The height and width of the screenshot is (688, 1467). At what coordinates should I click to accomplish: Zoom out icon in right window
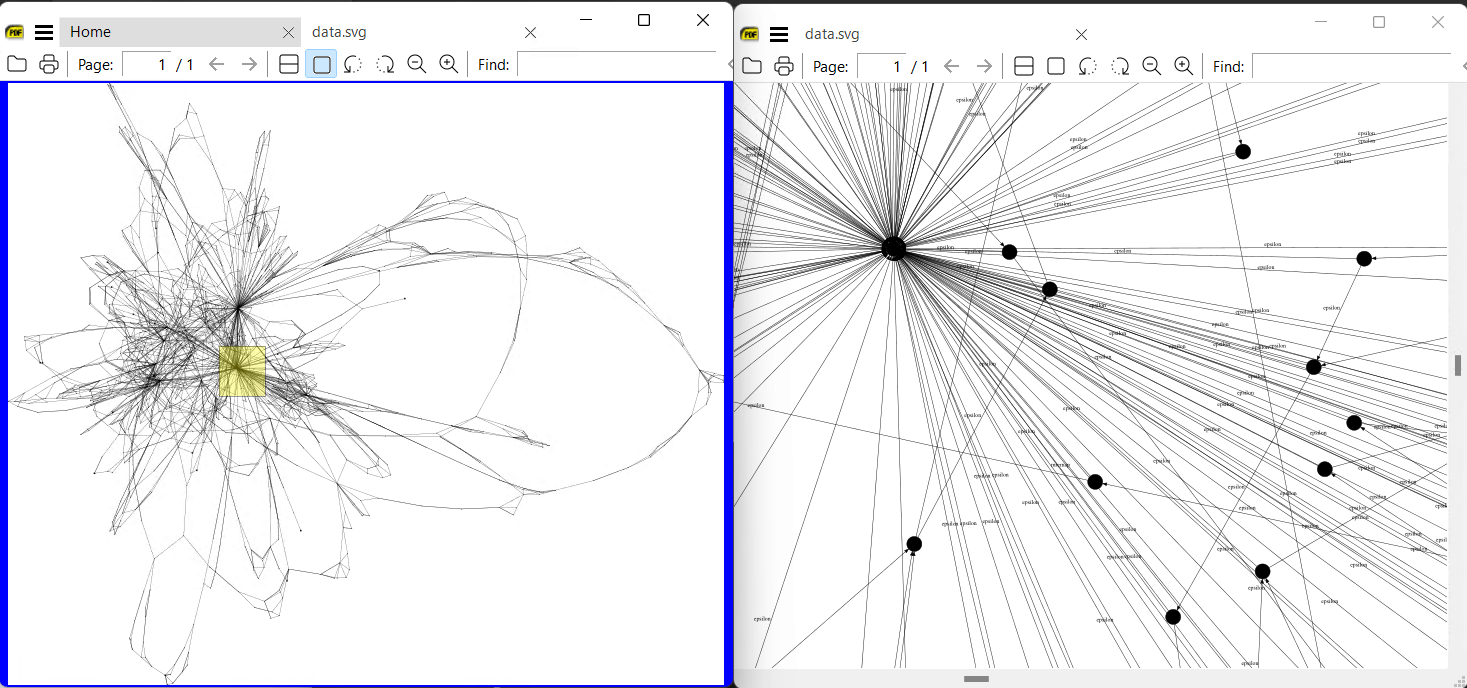point(1152,66)
